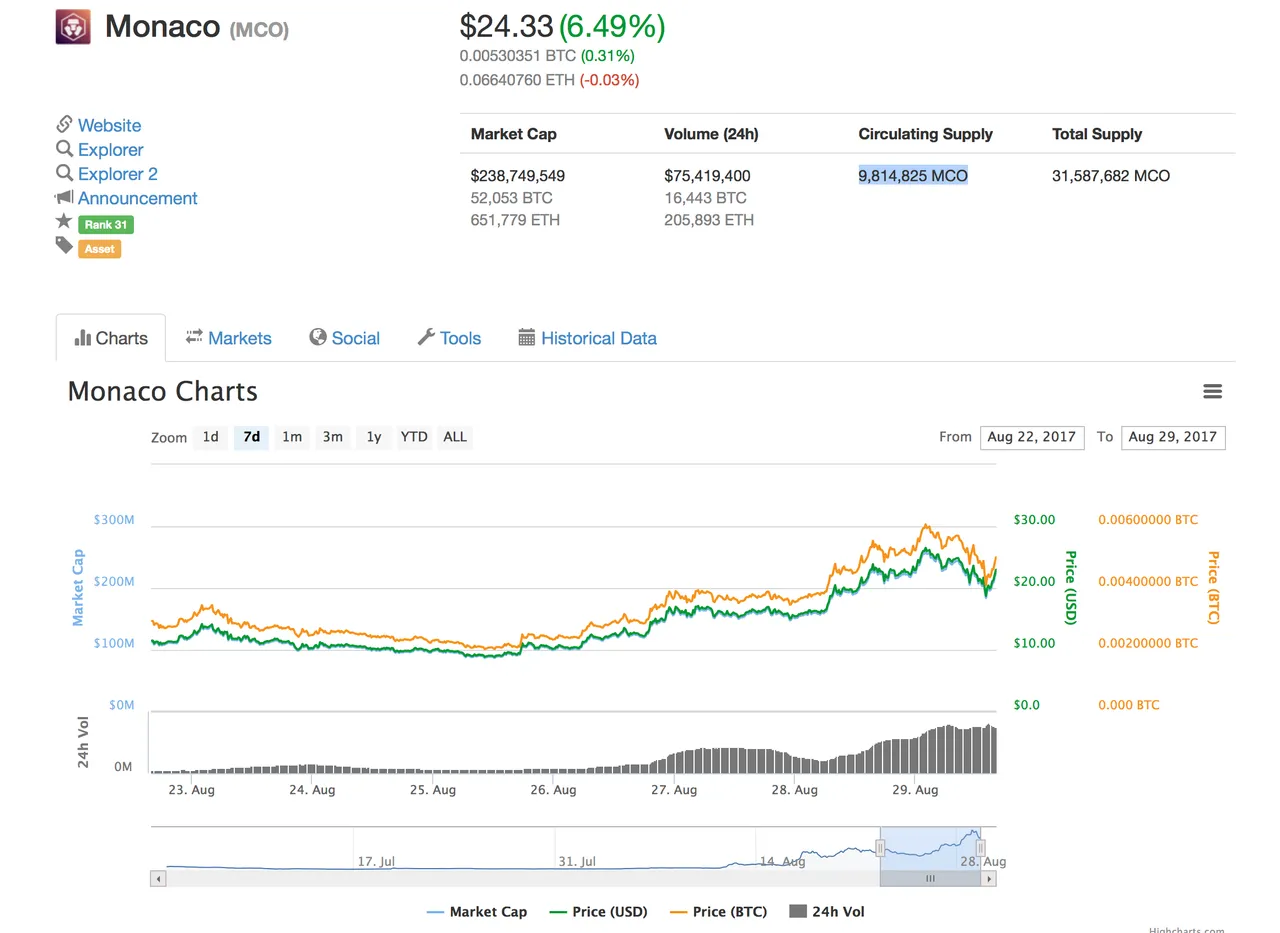Toggle the Market Cap series in legend
1280x933 pixels.
(476, 911)
